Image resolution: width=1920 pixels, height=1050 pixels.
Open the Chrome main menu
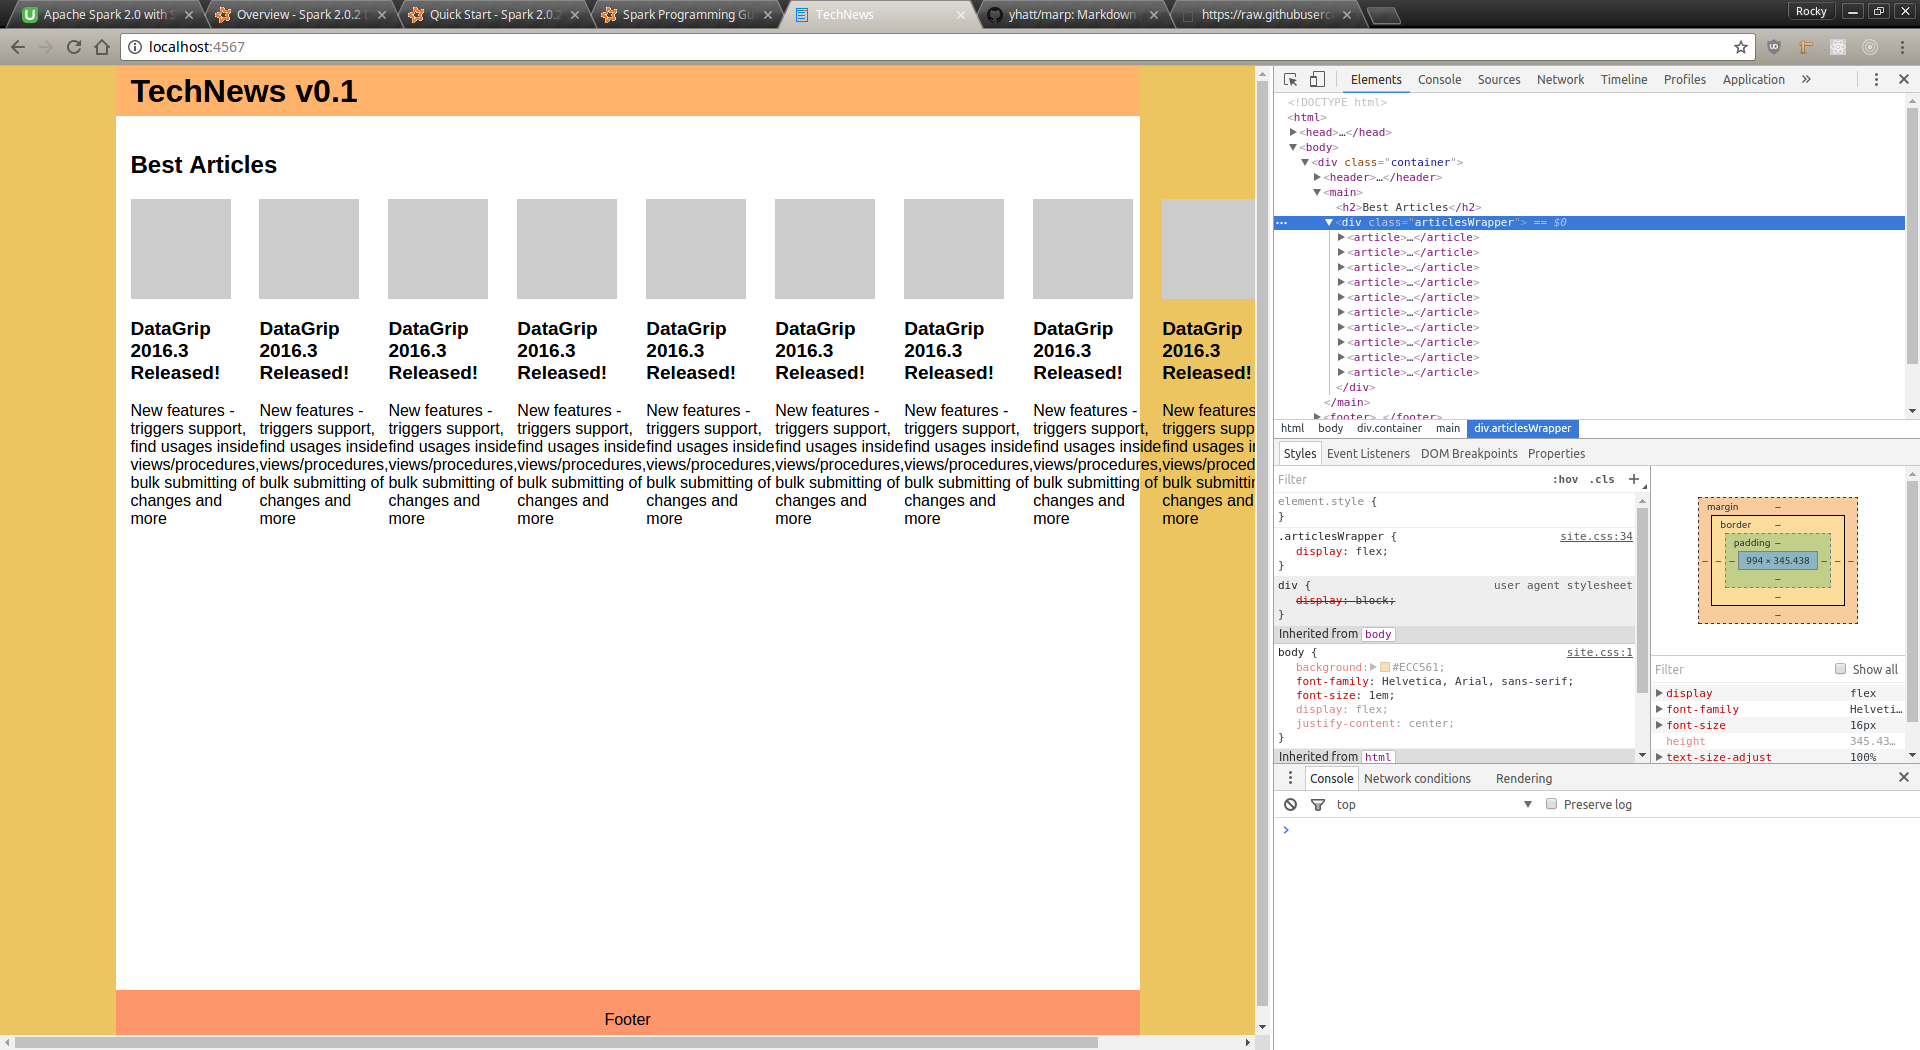click(1902, 47)
